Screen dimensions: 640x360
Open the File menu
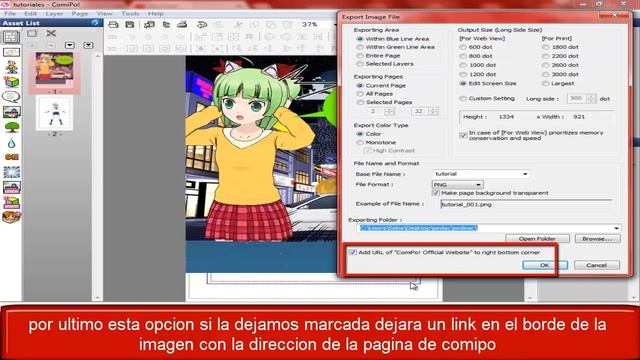[x=9, y=13]
